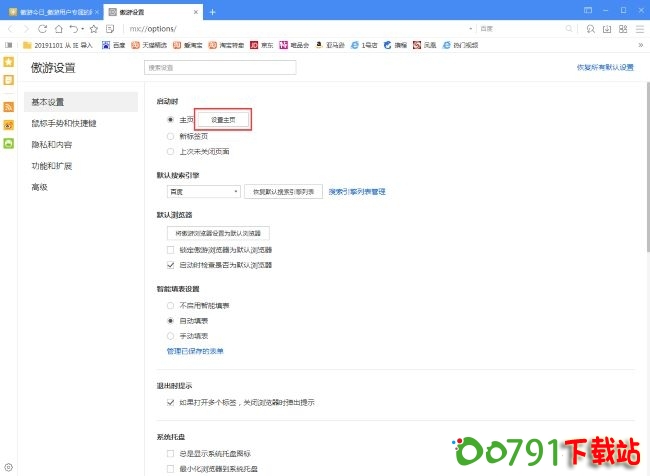The image size is (650, 476).
Task: Enable 锁定傲游浏览器为默认浏览器 checkbox
Action: 171,249
